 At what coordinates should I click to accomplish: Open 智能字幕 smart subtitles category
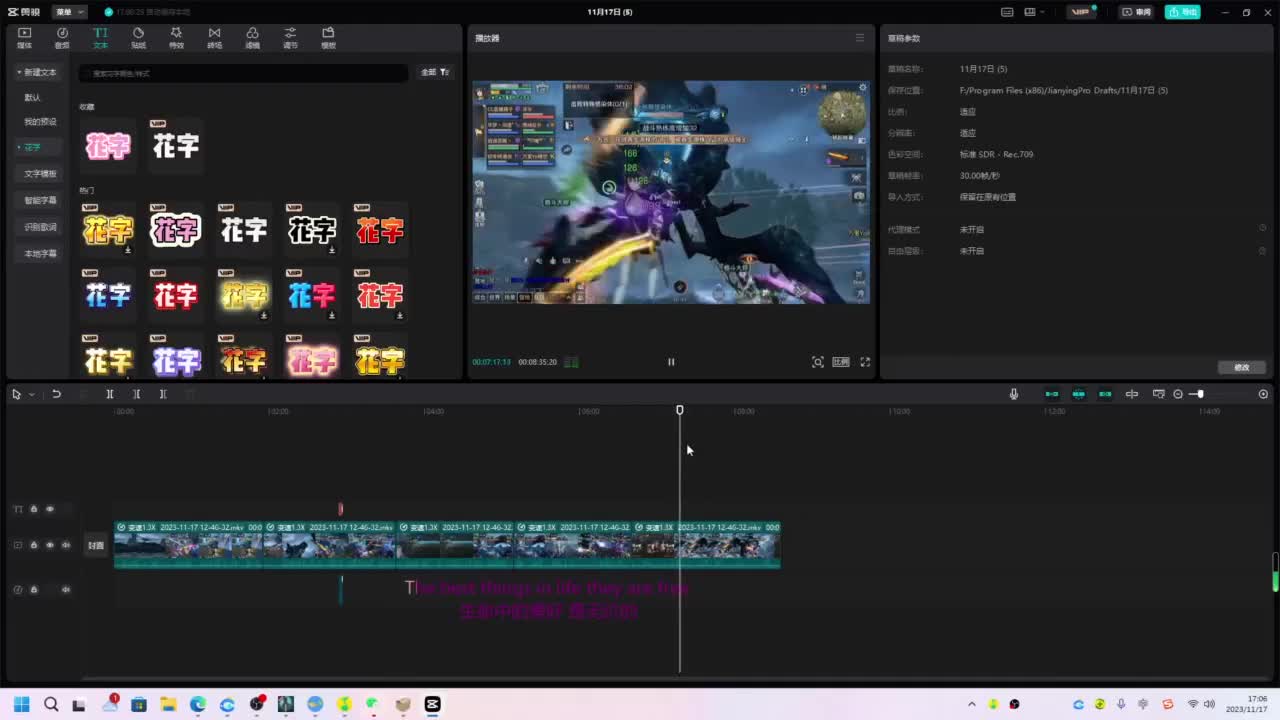pos(40,200)
